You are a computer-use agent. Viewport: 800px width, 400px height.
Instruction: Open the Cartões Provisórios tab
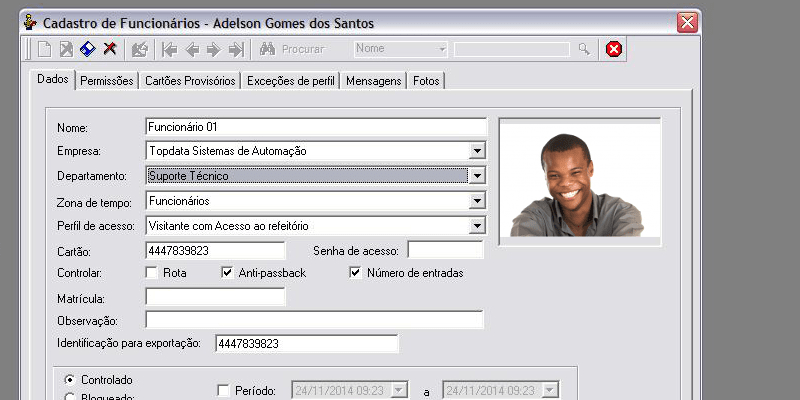point(190,81)
